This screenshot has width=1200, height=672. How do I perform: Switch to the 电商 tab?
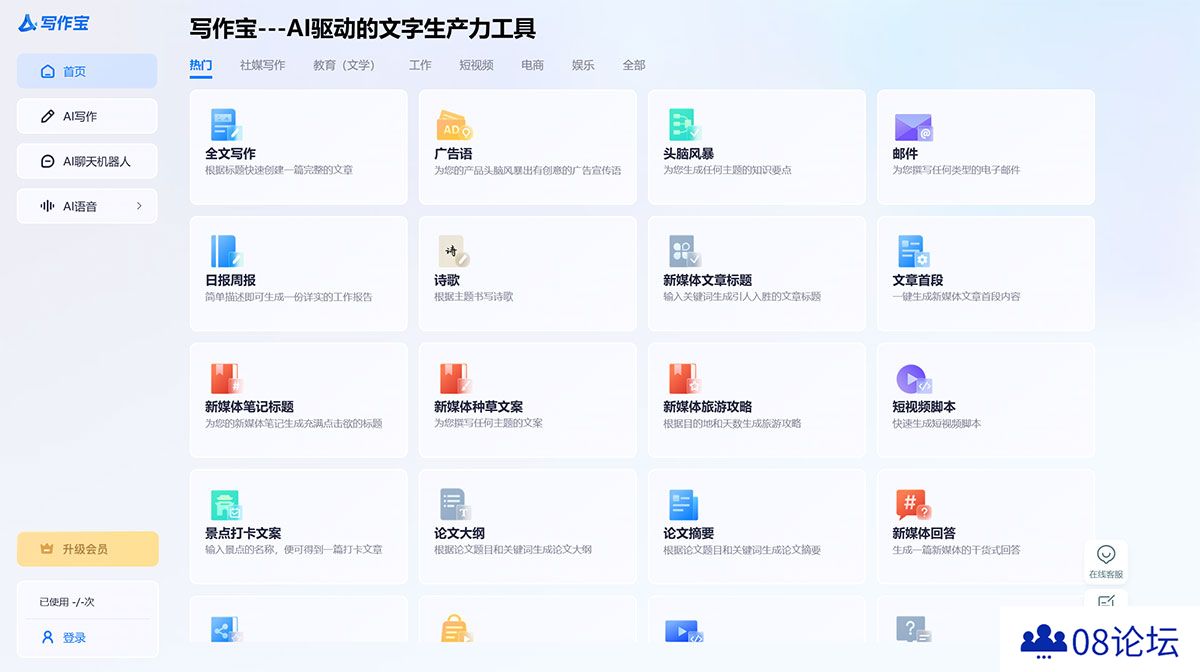coord(533,65)
